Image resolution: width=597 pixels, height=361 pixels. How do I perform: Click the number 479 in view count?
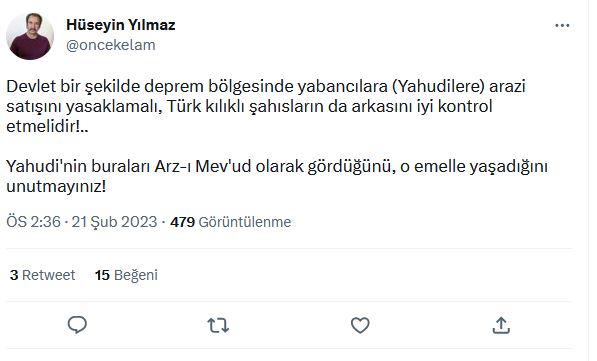182,222
